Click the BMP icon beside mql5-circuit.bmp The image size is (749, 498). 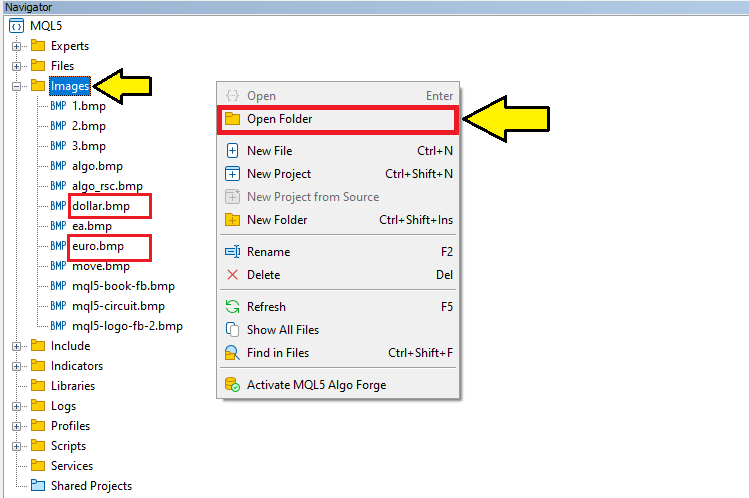(58, 306)
